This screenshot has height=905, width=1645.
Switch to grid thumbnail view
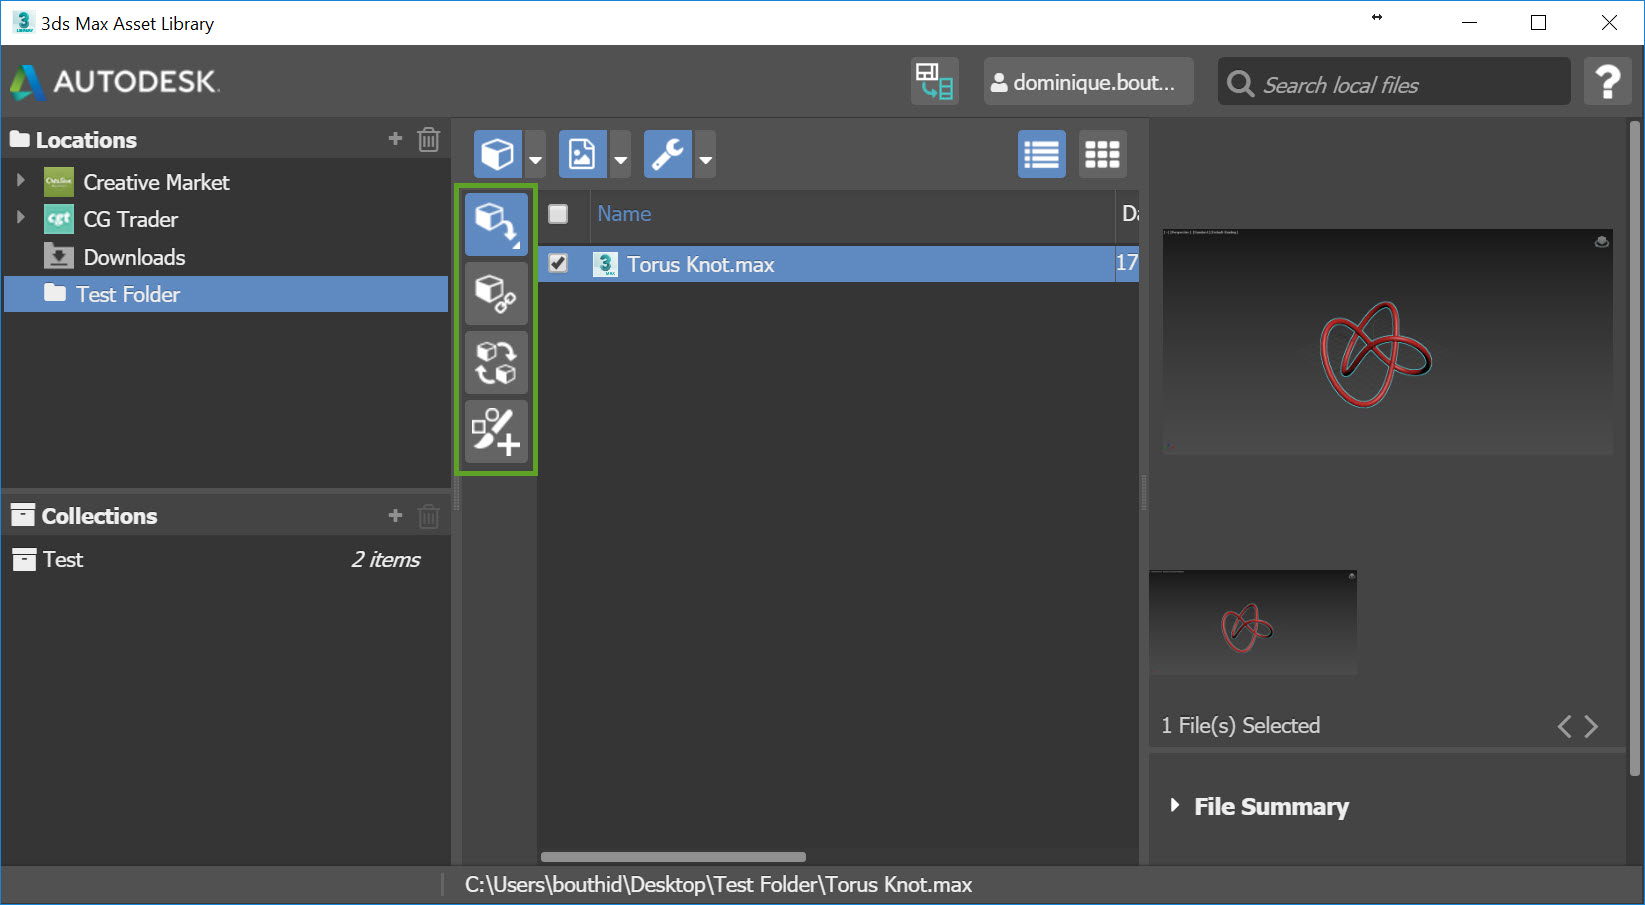[x=1103, y=154]
